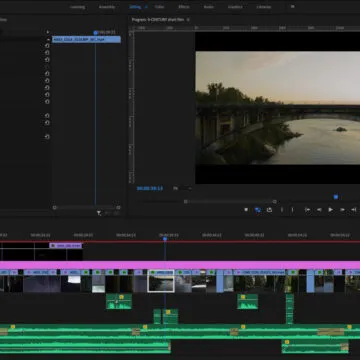This screenshot has height=360, width=360.
Task: Show more workspaces via overflow chevrons
Action: [293, 6]
